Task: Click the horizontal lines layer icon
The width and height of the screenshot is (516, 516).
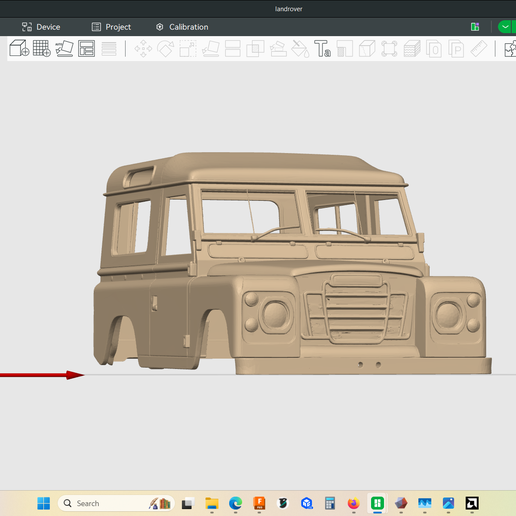Action: point(109,49)
